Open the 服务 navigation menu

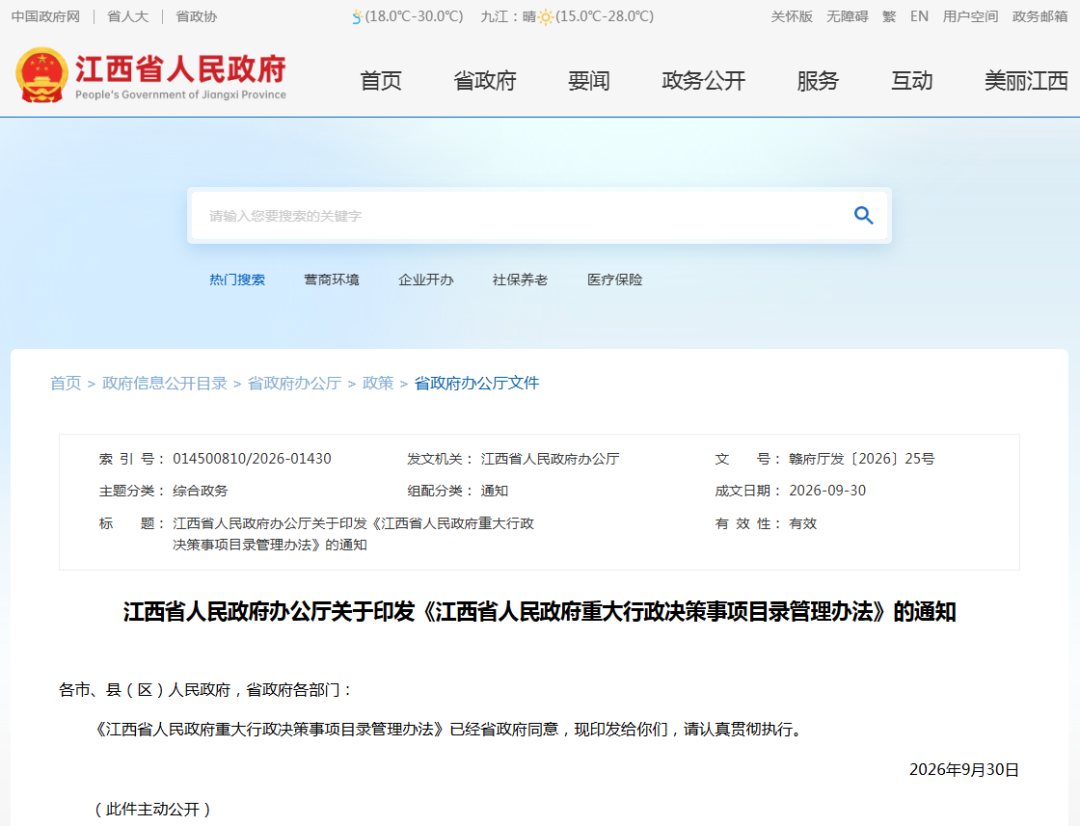click(x=818, y=81)
